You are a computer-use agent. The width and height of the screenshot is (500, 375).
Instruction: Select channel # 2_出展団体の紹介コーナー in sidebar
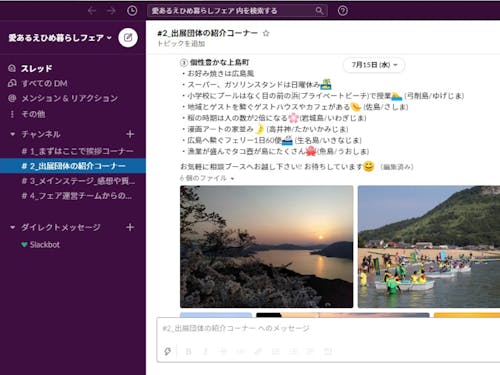click(x=73, y=166)
